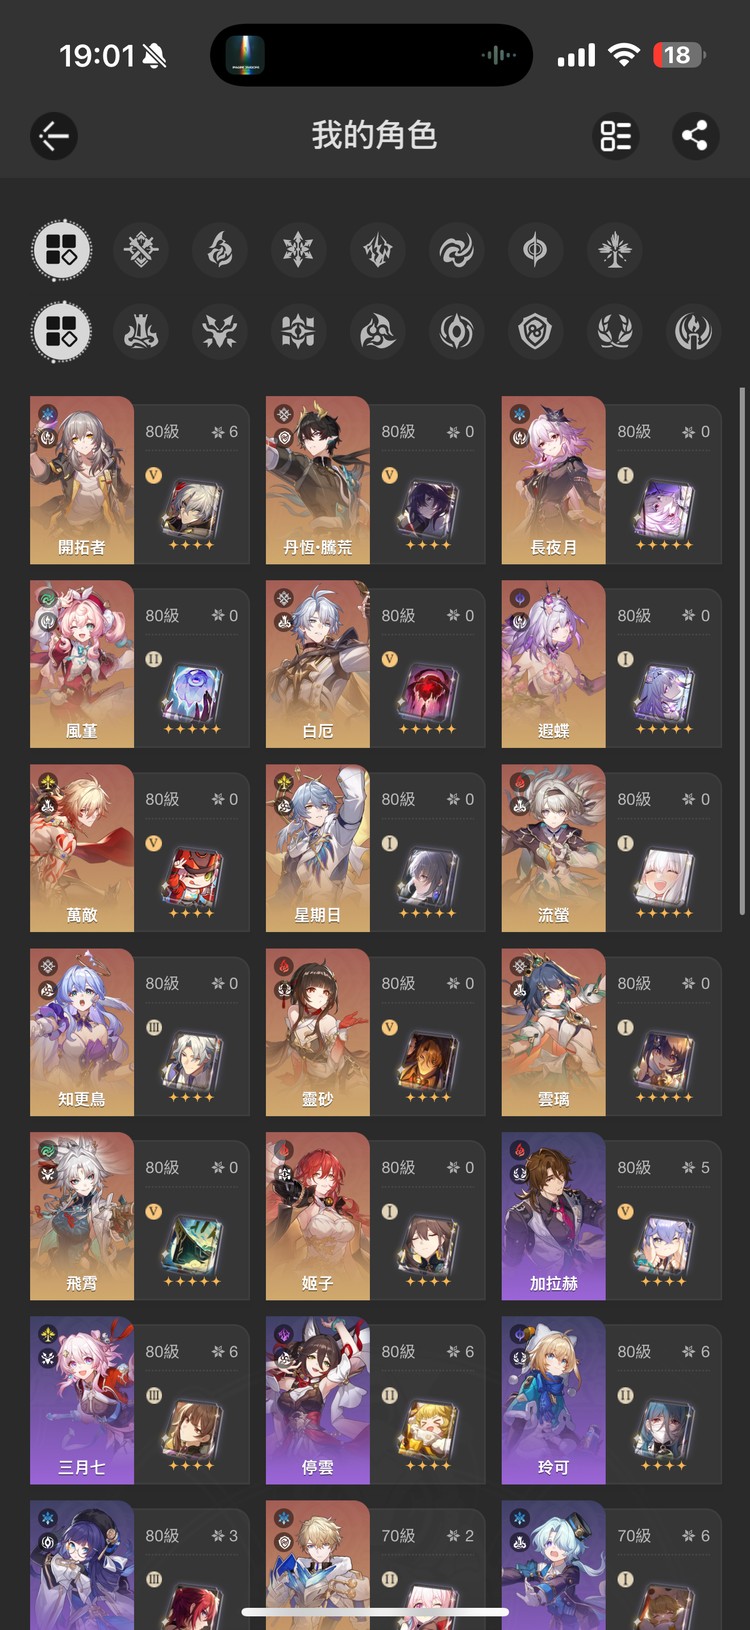Image resolution: width=750 pixels, height=1630 pixels.
Task: Open 流螢 character card
Action: 612,848
